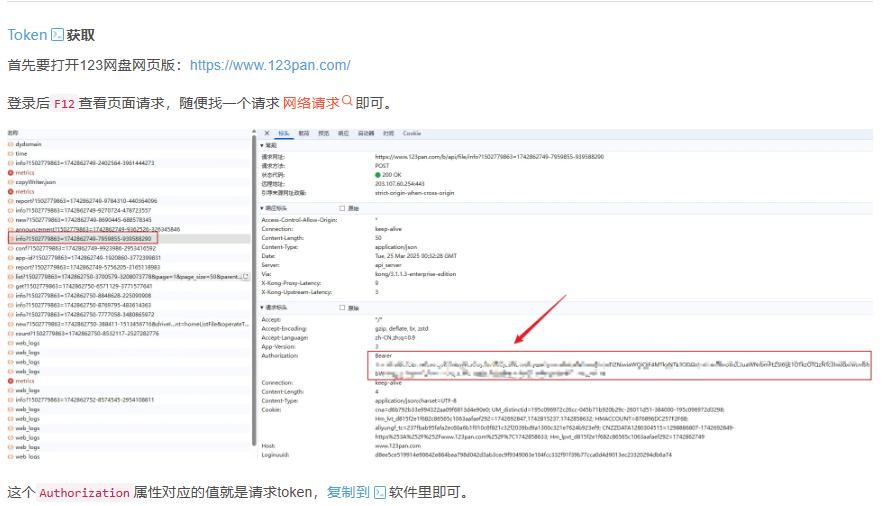
Task: Click the icon of the app-id?1502779863 request
Action: tap(10, 258)
